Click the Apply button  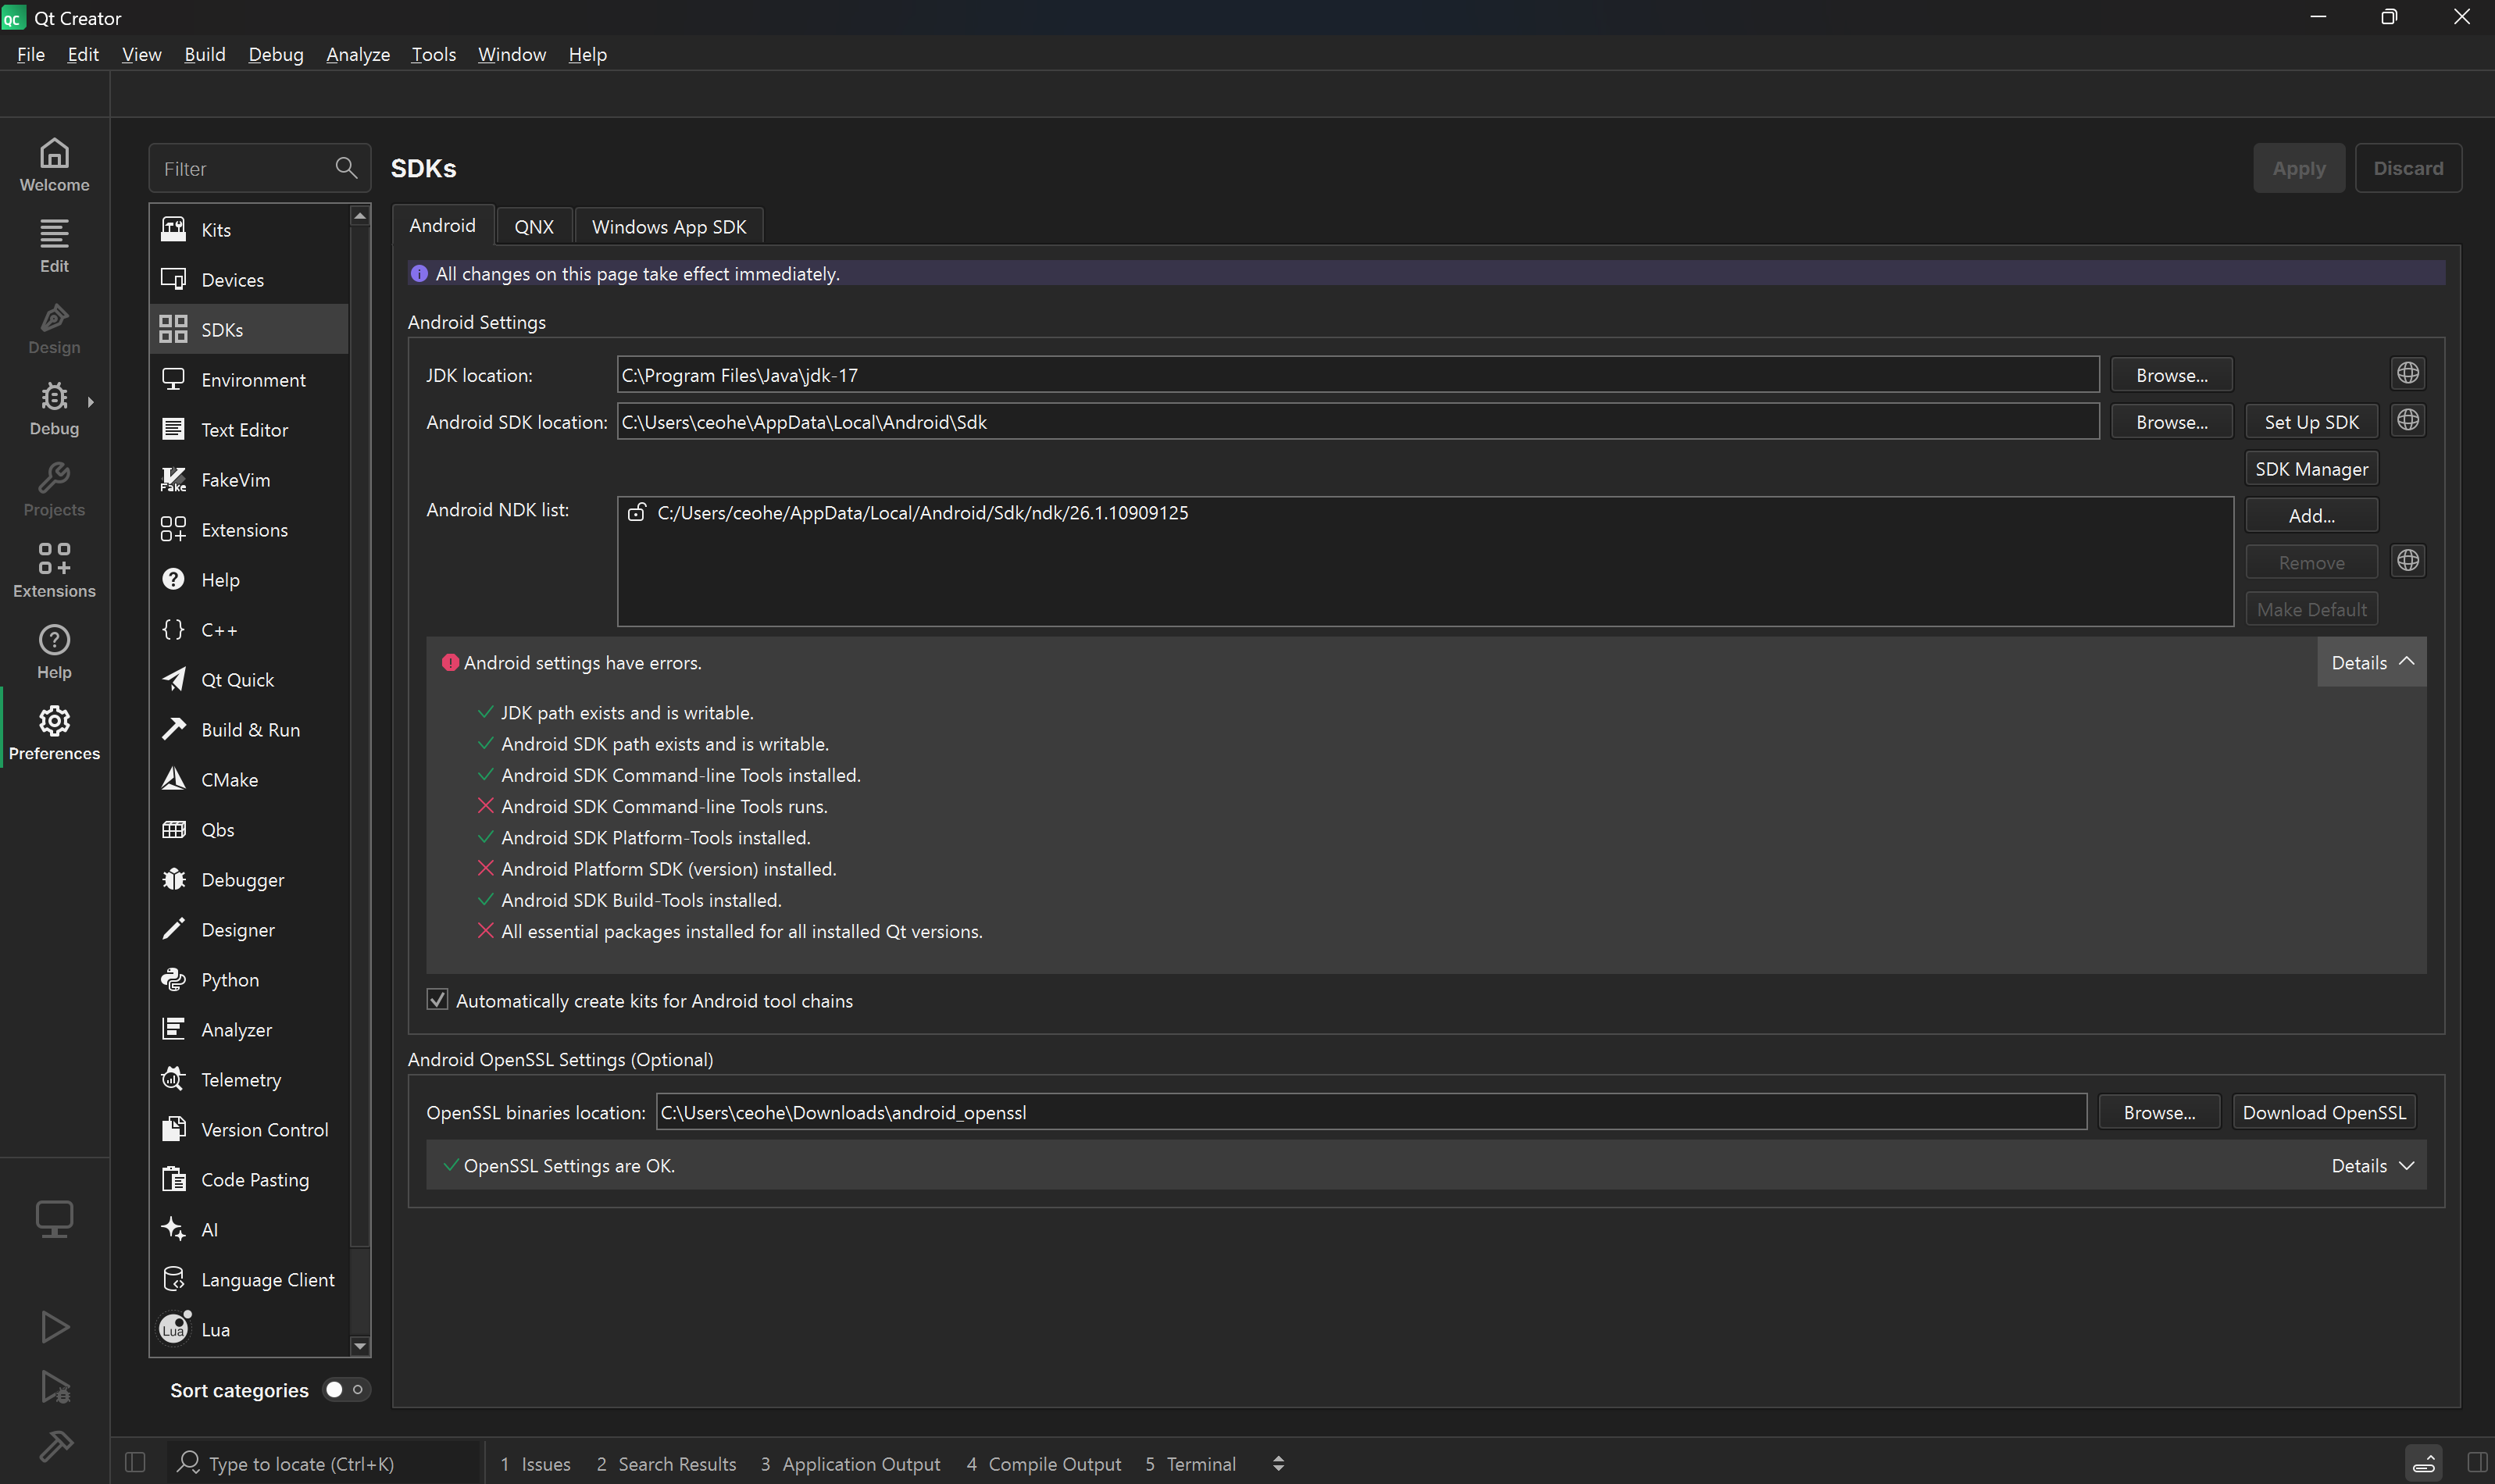pyautogui.click(x=2298, y=168)
